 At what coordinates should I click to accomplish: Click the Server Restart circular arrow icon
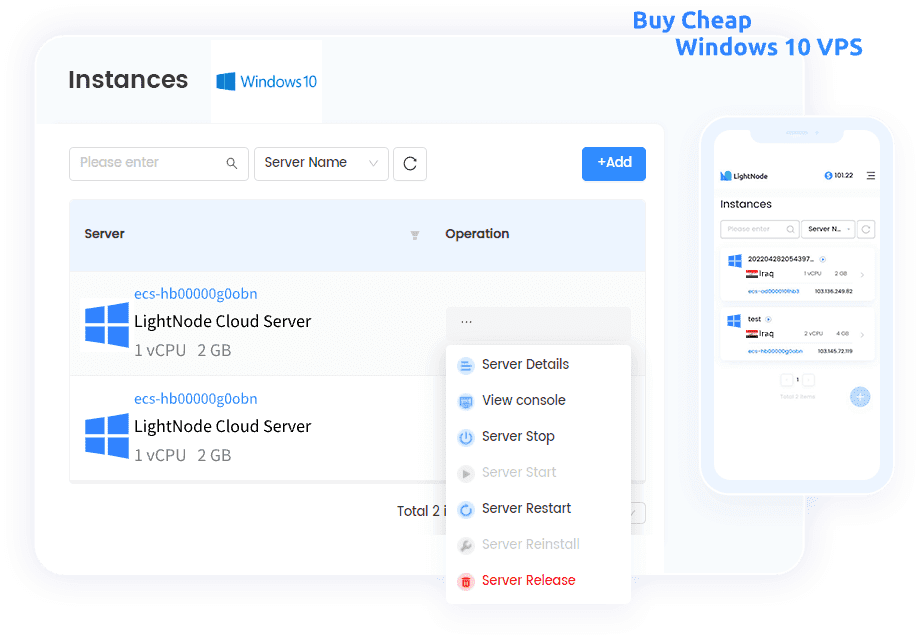pyautogui.click(x=465, y=508)
